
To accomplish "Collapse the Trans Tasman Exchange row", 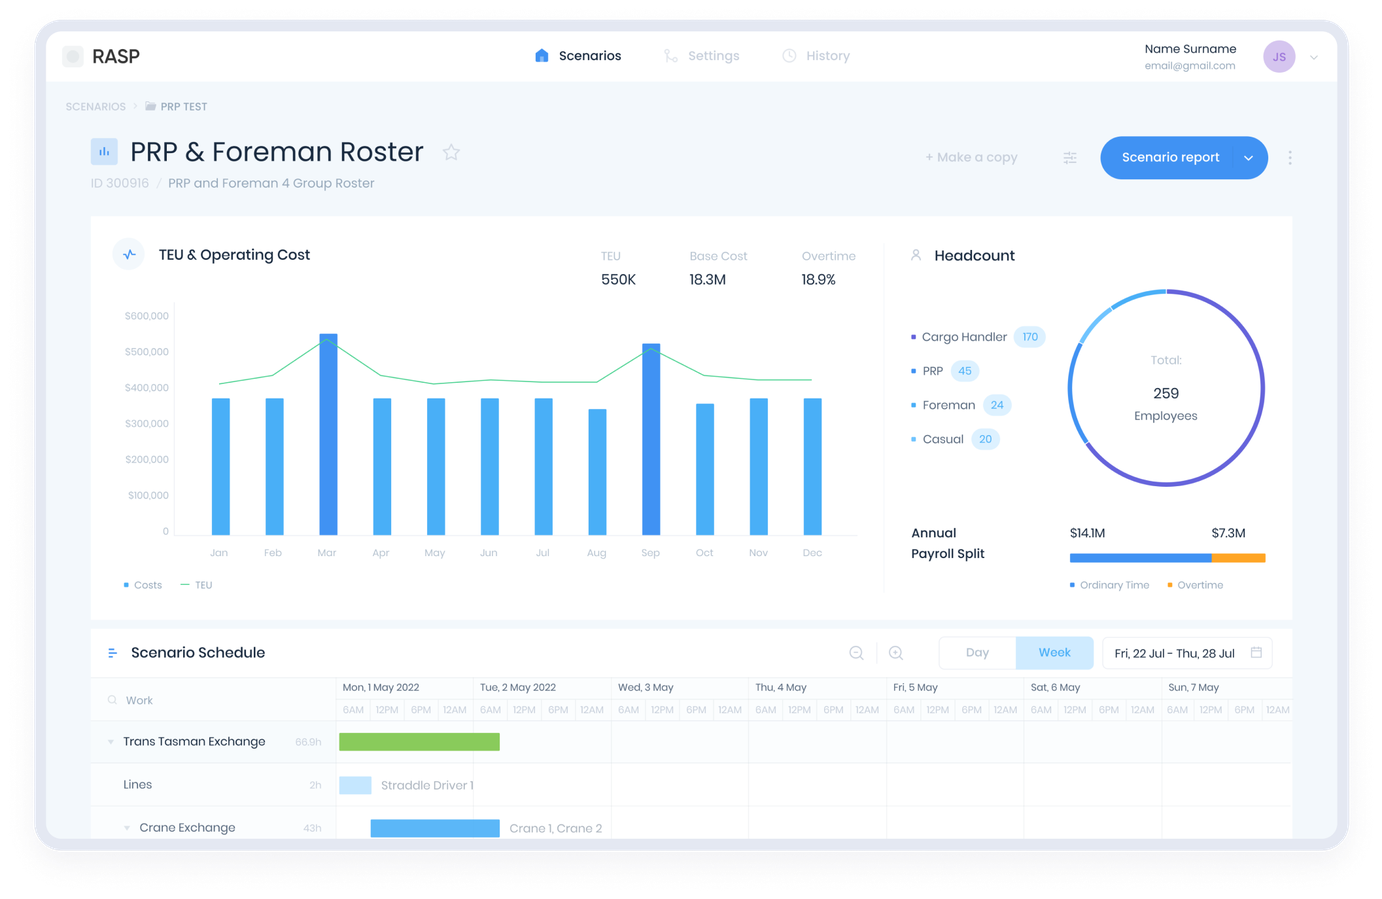I will coord(110,742).
